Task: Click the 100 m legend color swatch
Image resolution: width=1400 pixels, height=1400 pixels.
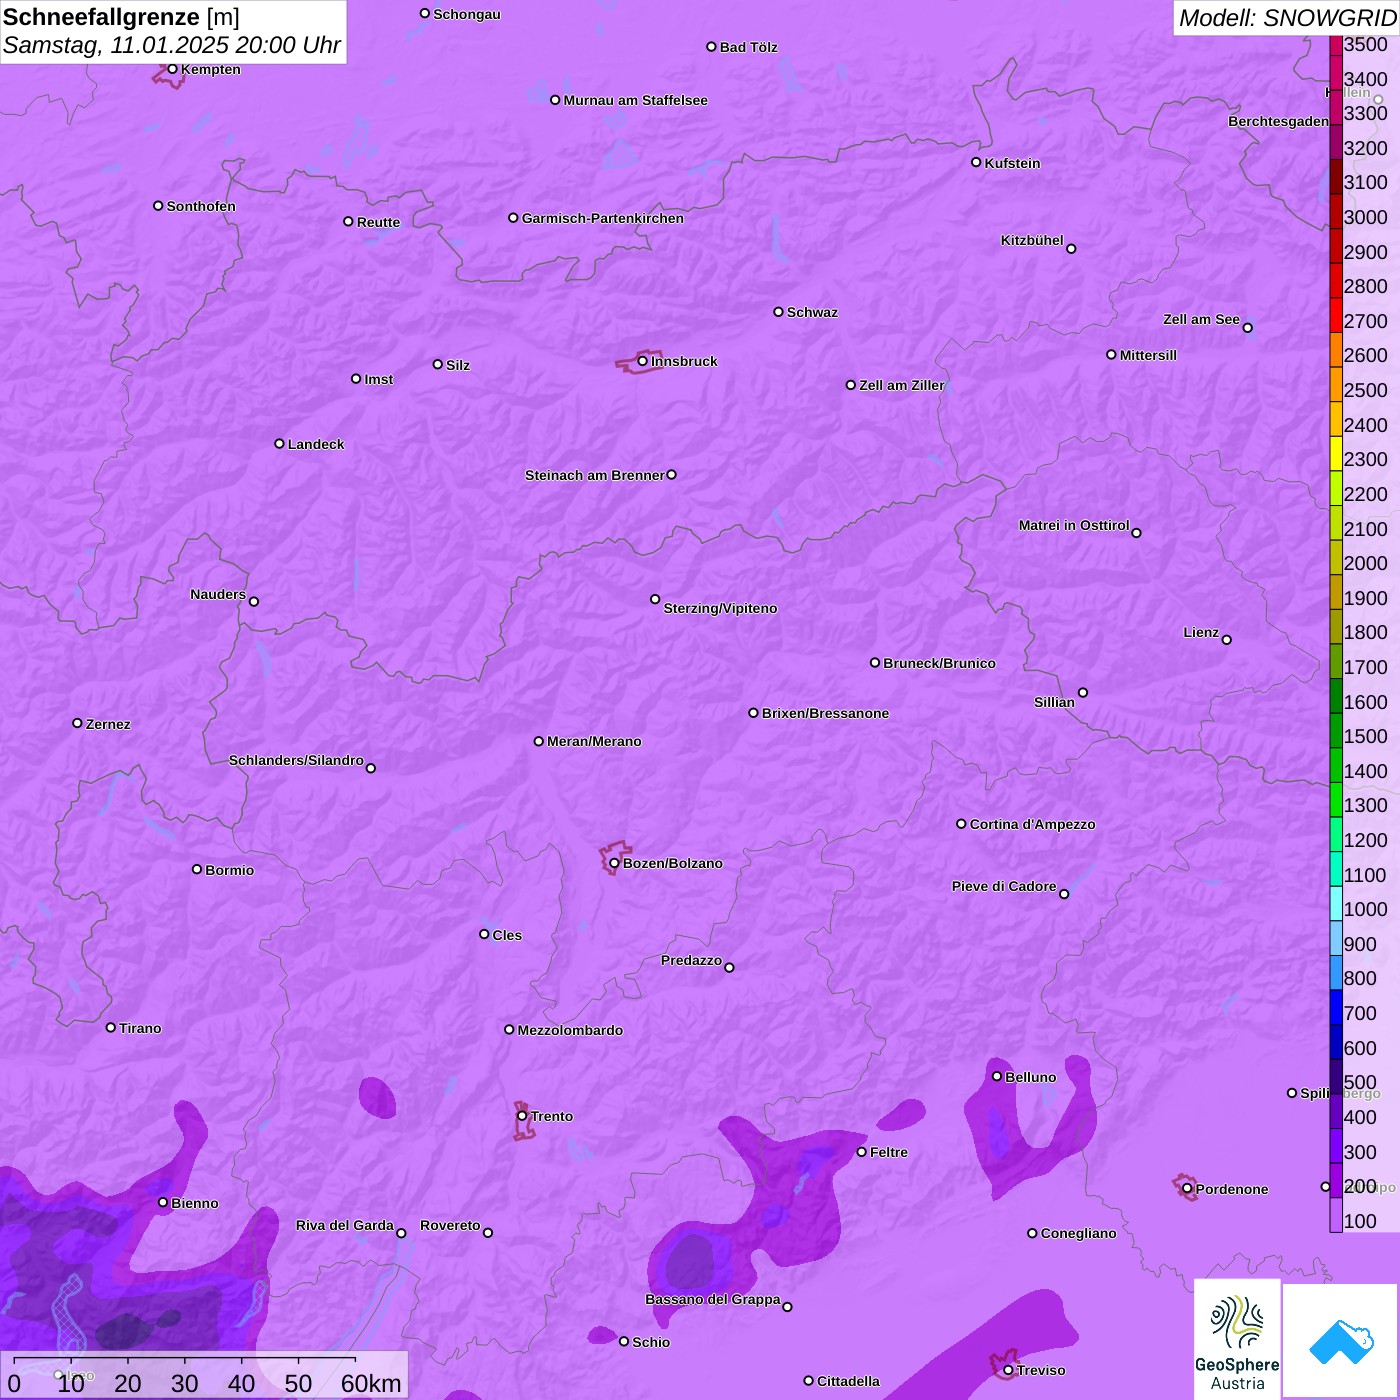Action: (1336, 1215)
